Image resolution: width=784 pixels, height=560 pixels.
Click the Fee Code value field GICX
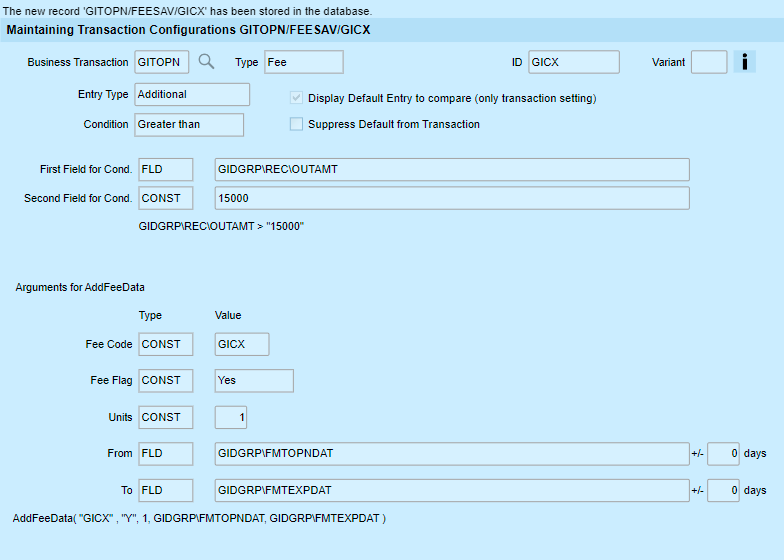coord(242,344)
